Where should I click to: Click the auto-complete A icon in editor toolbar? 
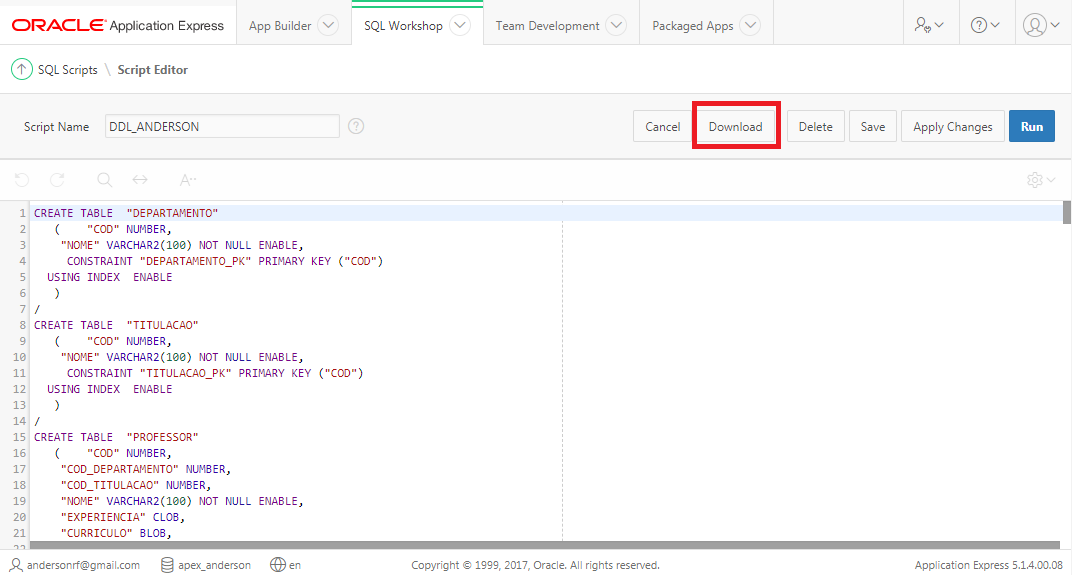click(x=187, y=180)
